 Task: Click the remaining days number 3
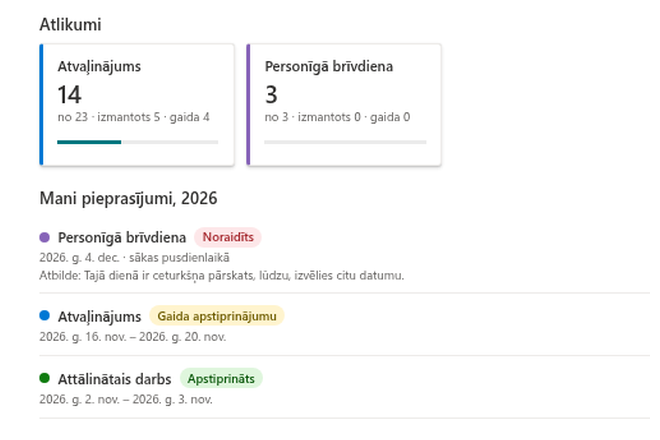(x=271, y=94)
